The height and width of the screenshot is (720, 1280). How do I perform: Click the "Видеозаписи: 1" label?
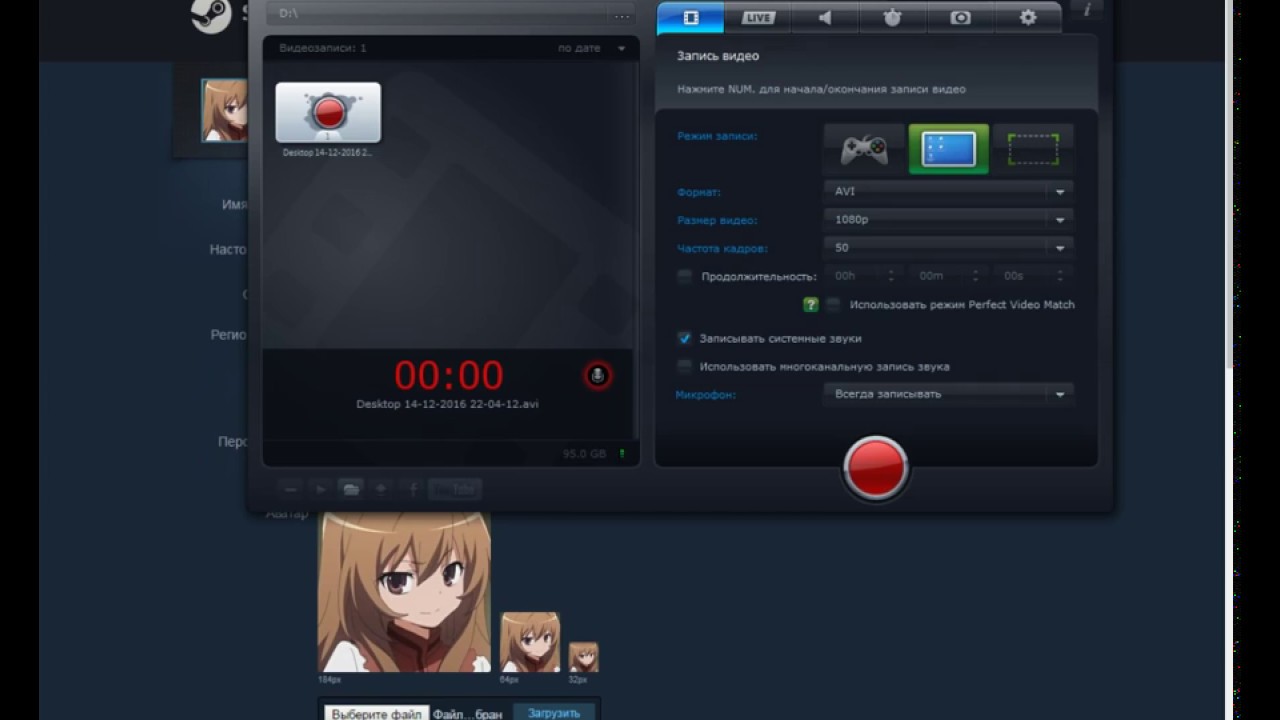pyautogui.click(x=323, y=48)
